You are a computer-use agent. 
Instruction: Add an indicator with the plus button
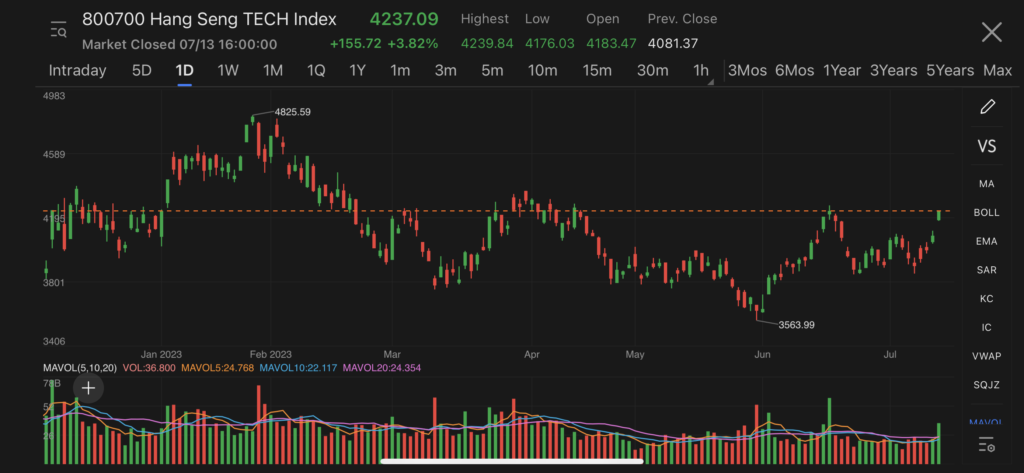88,388
